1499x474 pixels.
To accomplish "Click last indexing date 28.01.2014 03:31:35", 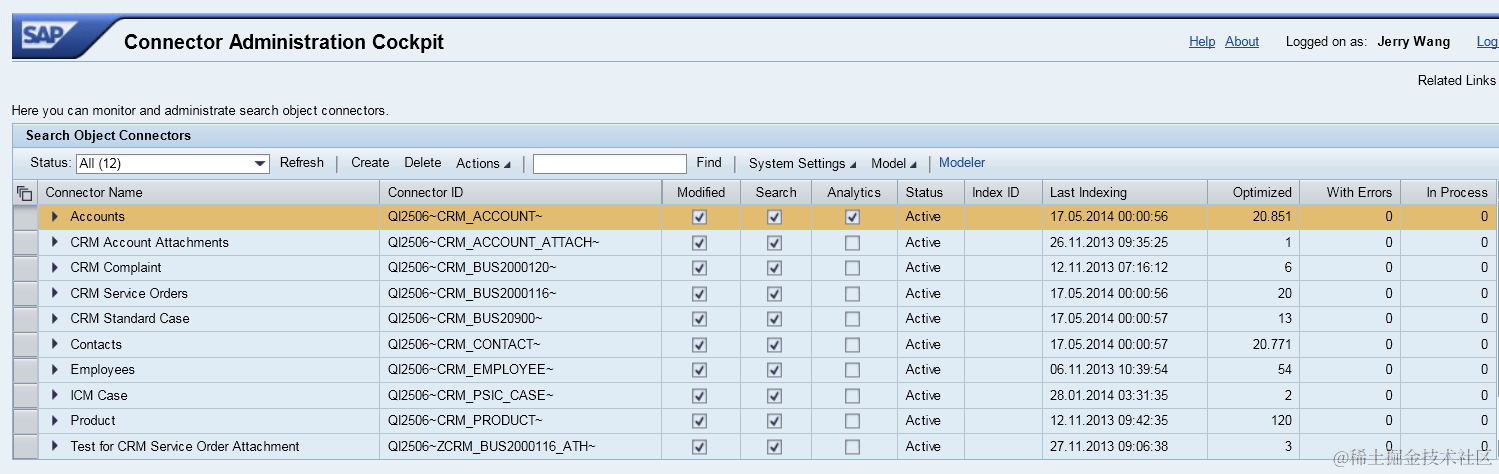I will [1109, 395].
